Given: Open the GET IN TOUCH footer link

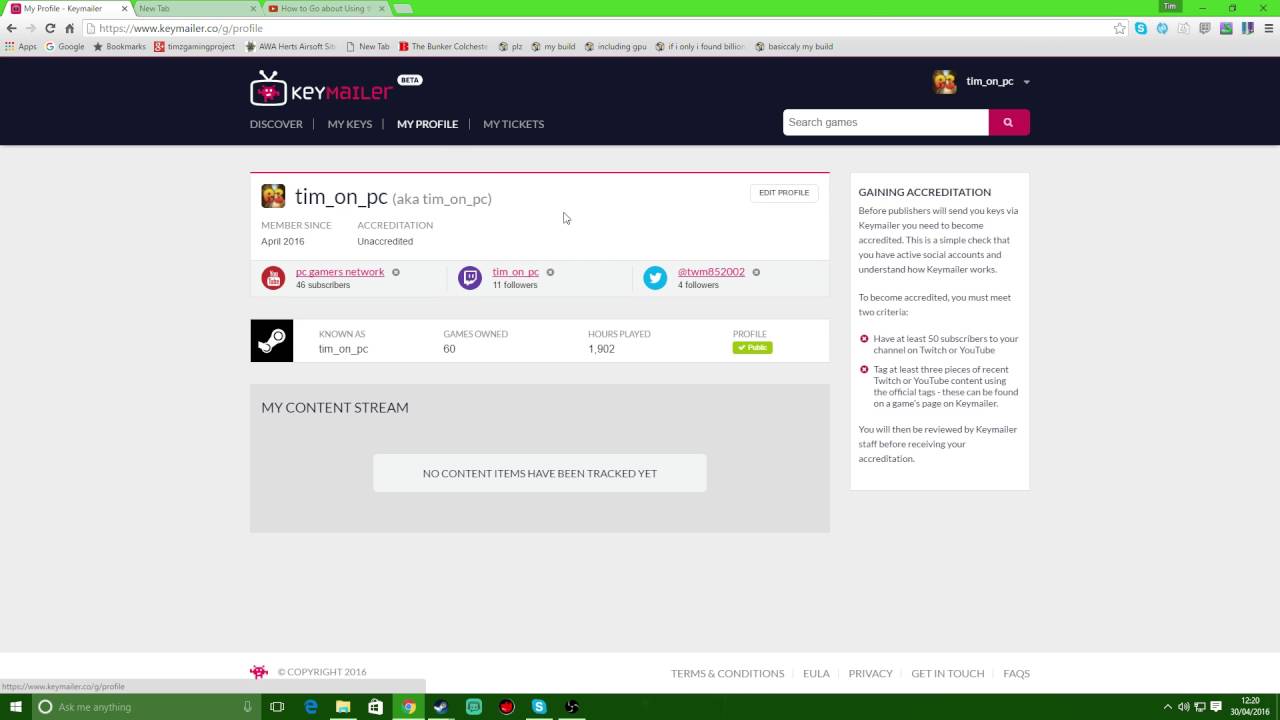Looking at the screenshot, I should pos(947,673).
